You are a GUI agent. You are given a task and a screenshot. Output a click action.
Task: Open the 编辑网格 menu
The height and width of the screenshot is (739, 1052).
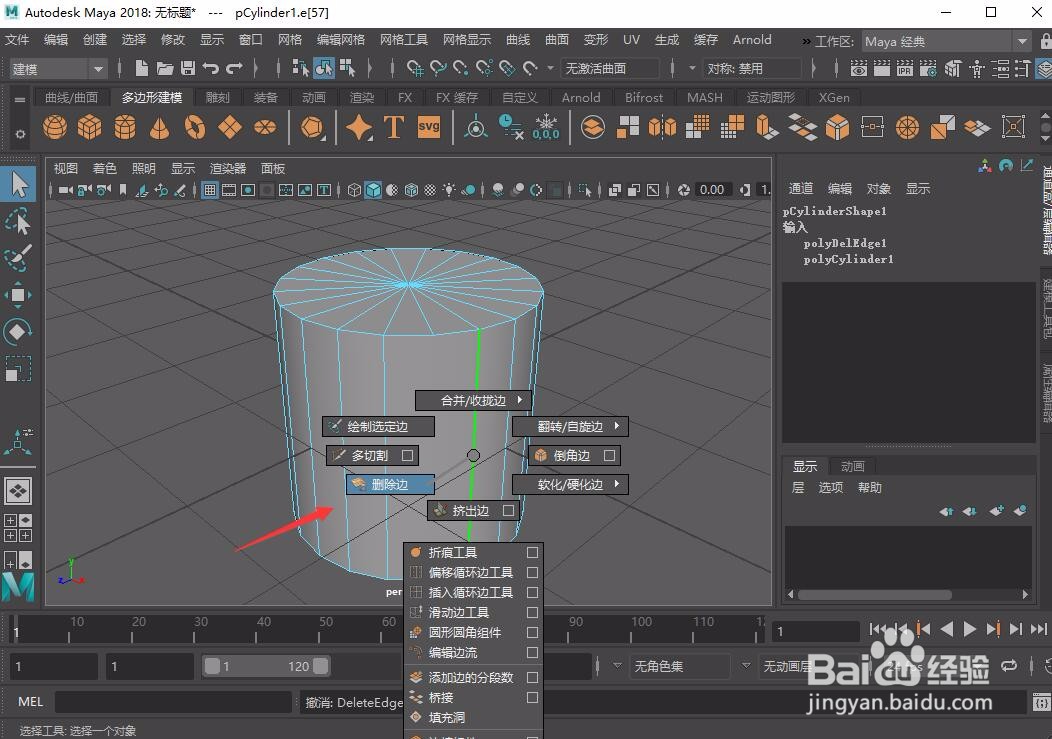point(341,40)
